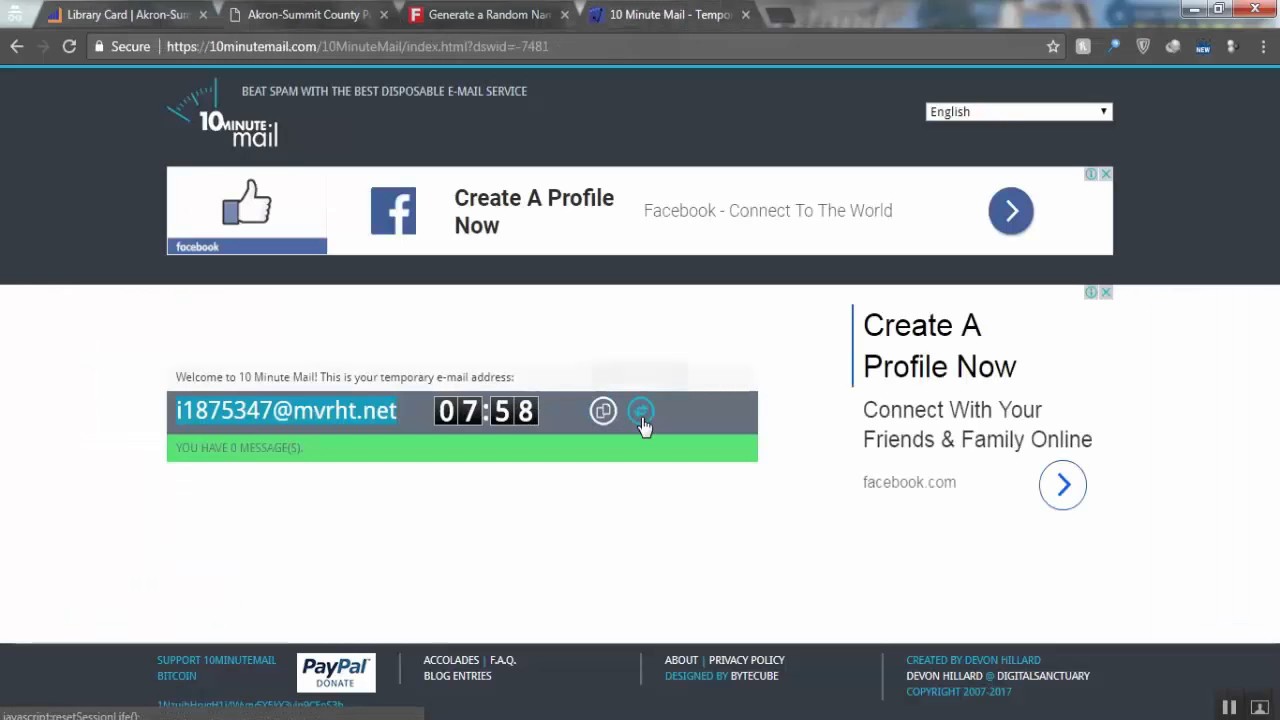Click the 'You have 0 message(s)' bar
The width and height of the screenshot is (1280, 720).
coord(462,448)
